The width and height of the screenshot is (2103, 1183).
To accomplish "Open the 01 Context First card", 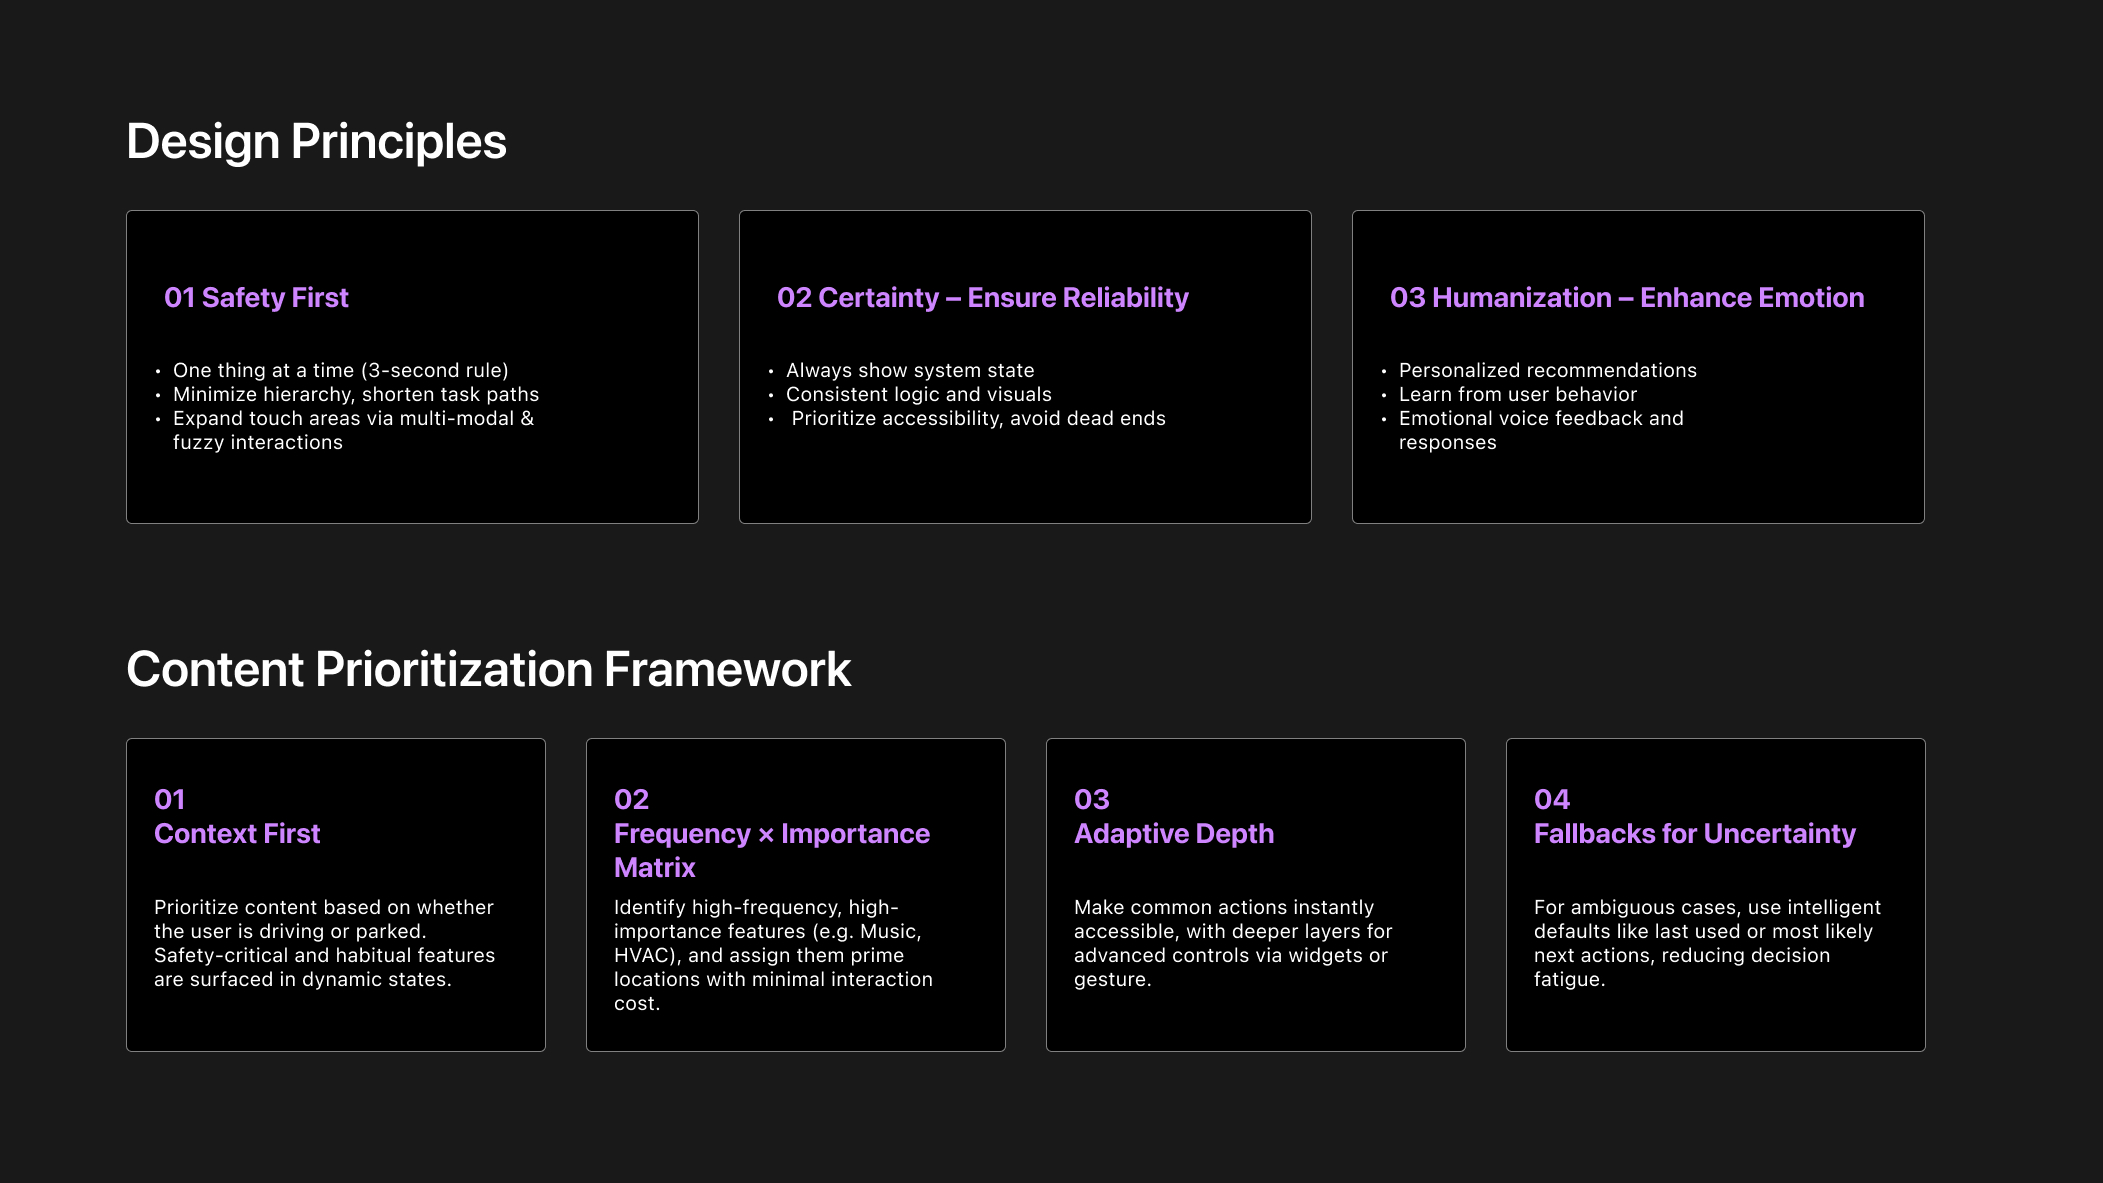I will 335,894.
